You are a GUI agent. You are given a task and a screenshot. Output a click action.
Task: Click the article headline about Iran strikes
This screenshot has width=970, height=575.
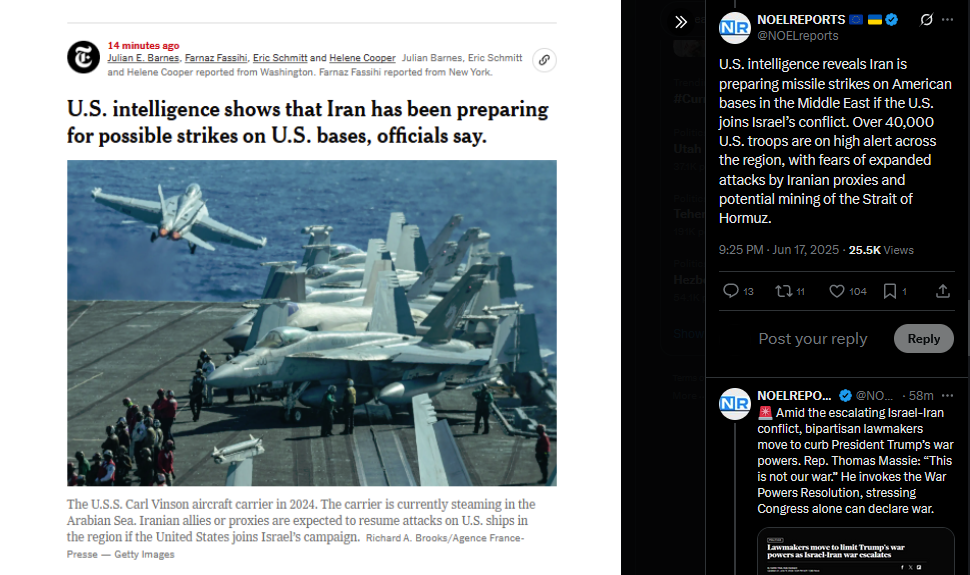(x=307, y=122)
